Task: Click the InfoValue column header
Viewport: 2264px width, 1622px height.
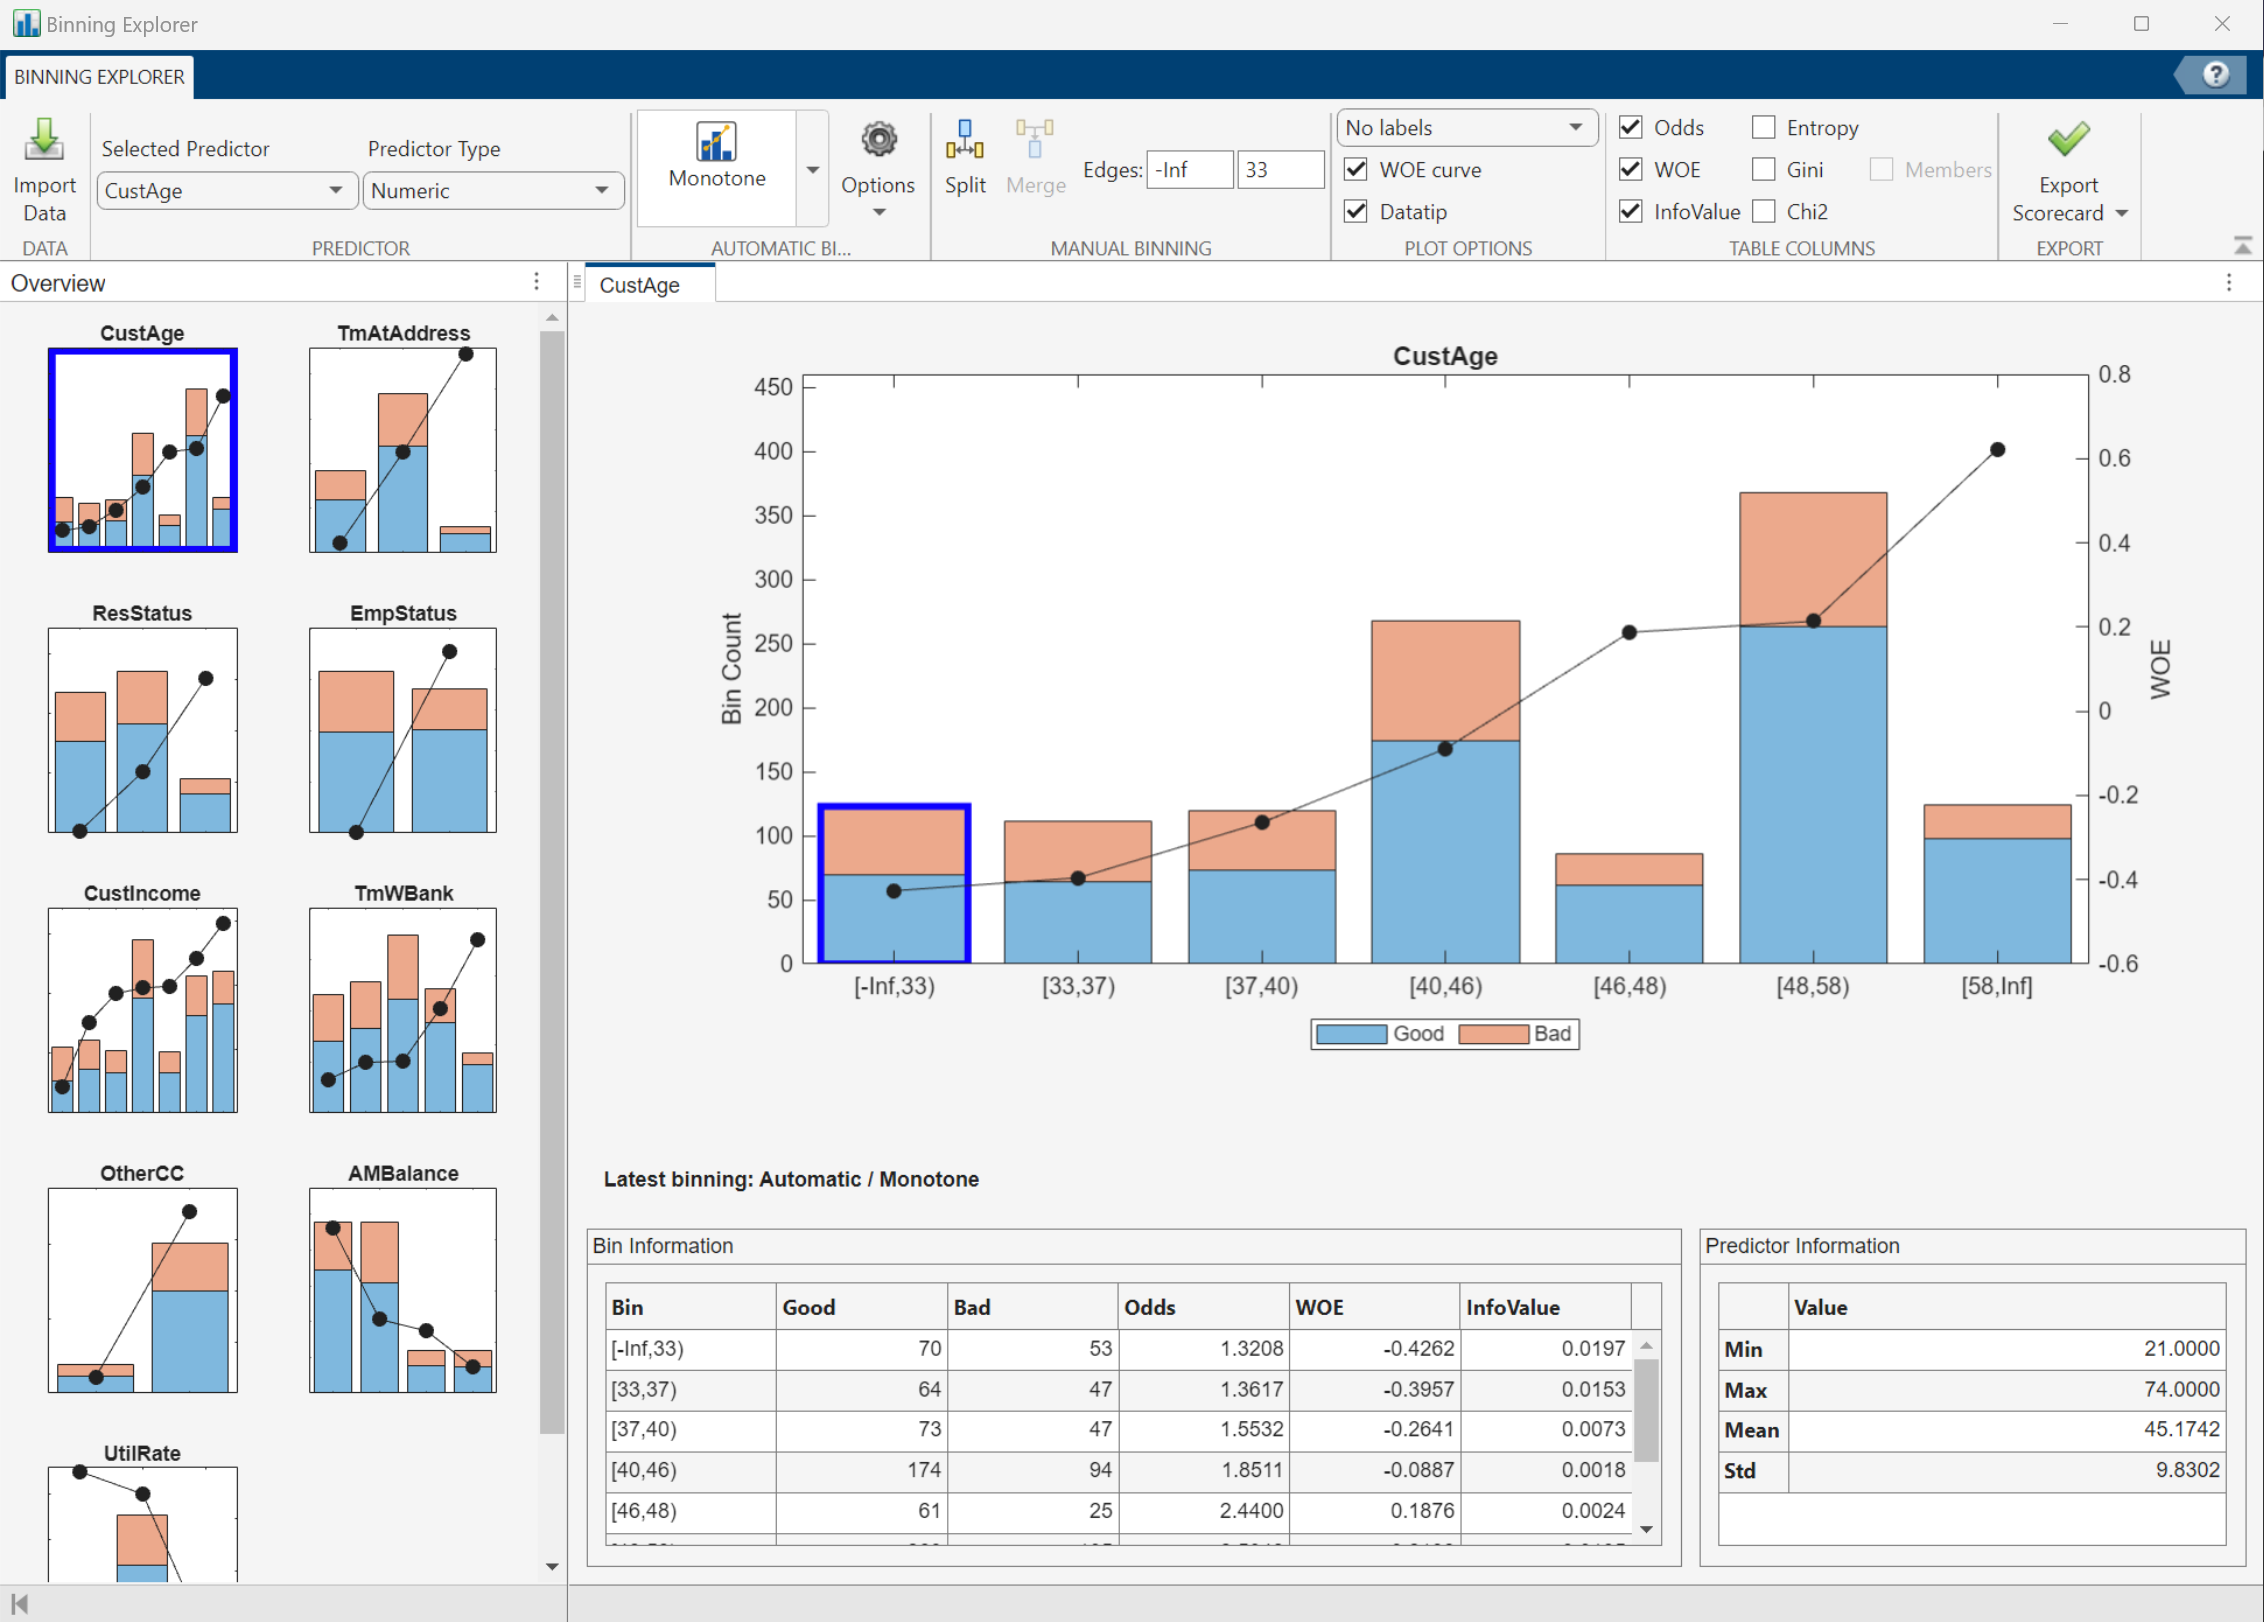Action: pyautogui.click(x=1545, y=1307)
